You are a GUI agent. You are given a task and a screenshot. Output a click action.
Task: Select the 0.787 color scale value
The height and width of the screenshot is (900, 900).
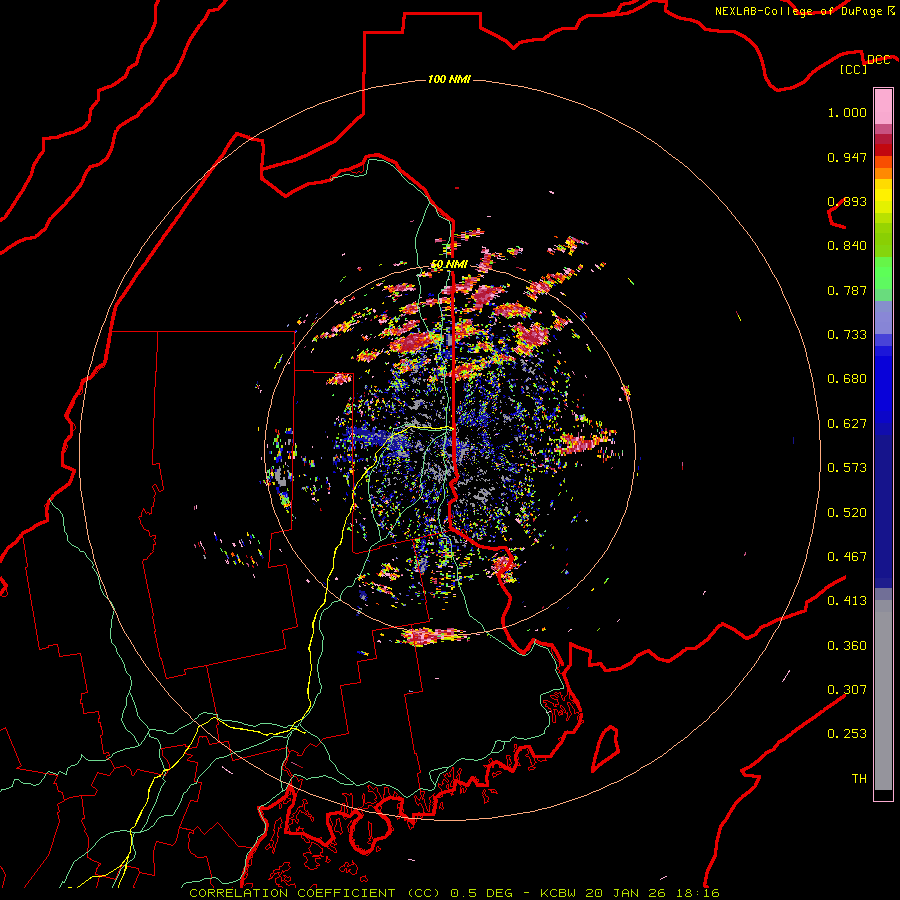tap(847, 290)
